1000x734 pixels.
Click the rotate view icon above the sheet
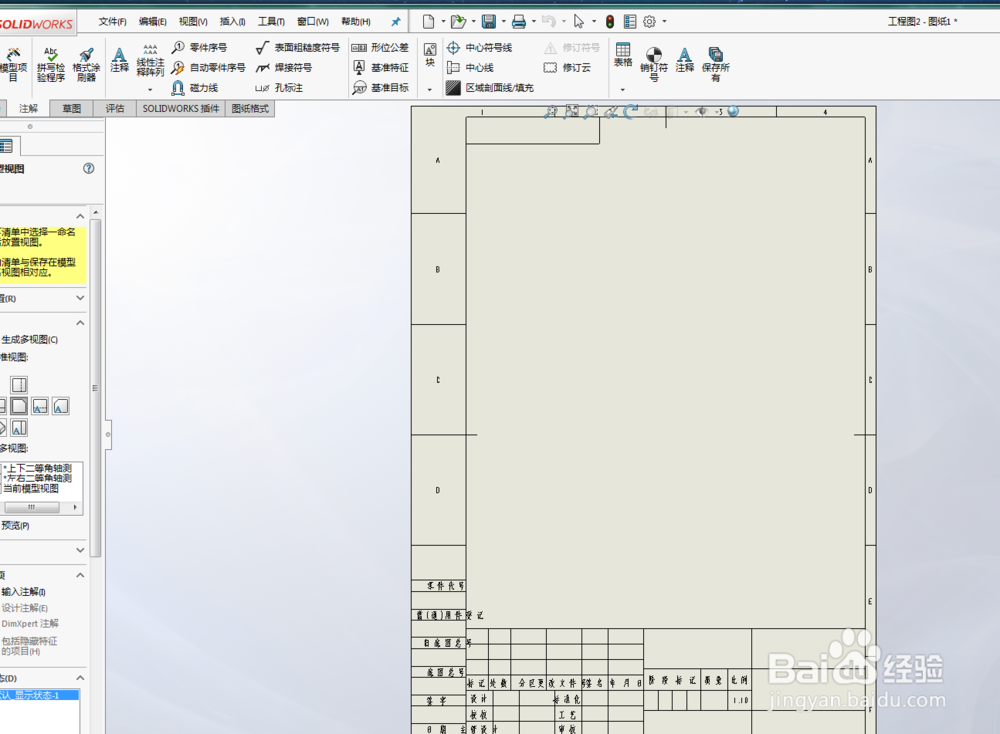(x=631, y=112)
